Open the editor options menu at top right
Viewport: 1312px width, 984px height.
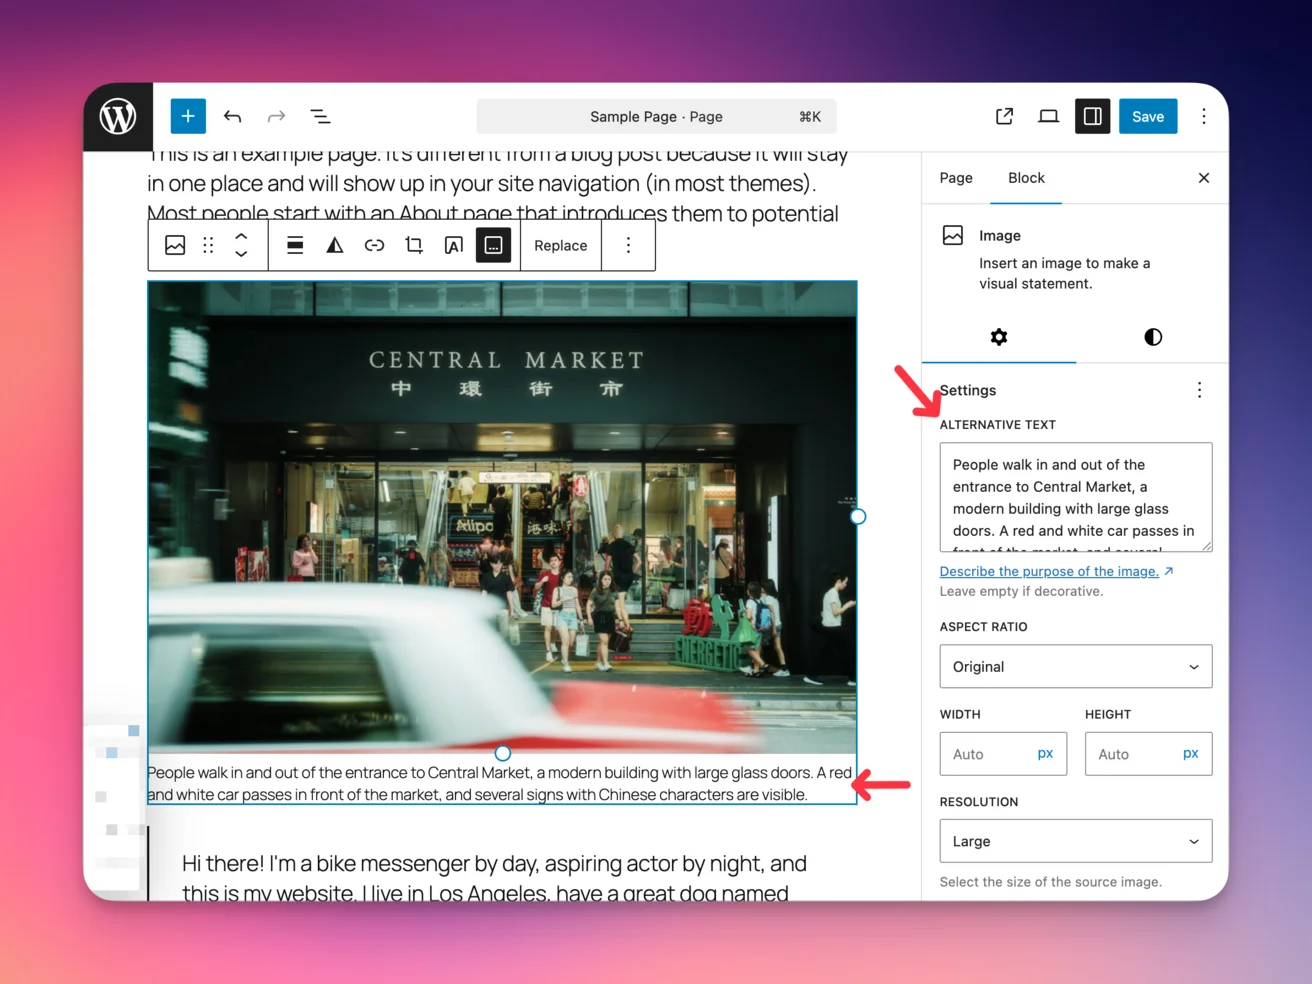click(x=1204, y=116)
